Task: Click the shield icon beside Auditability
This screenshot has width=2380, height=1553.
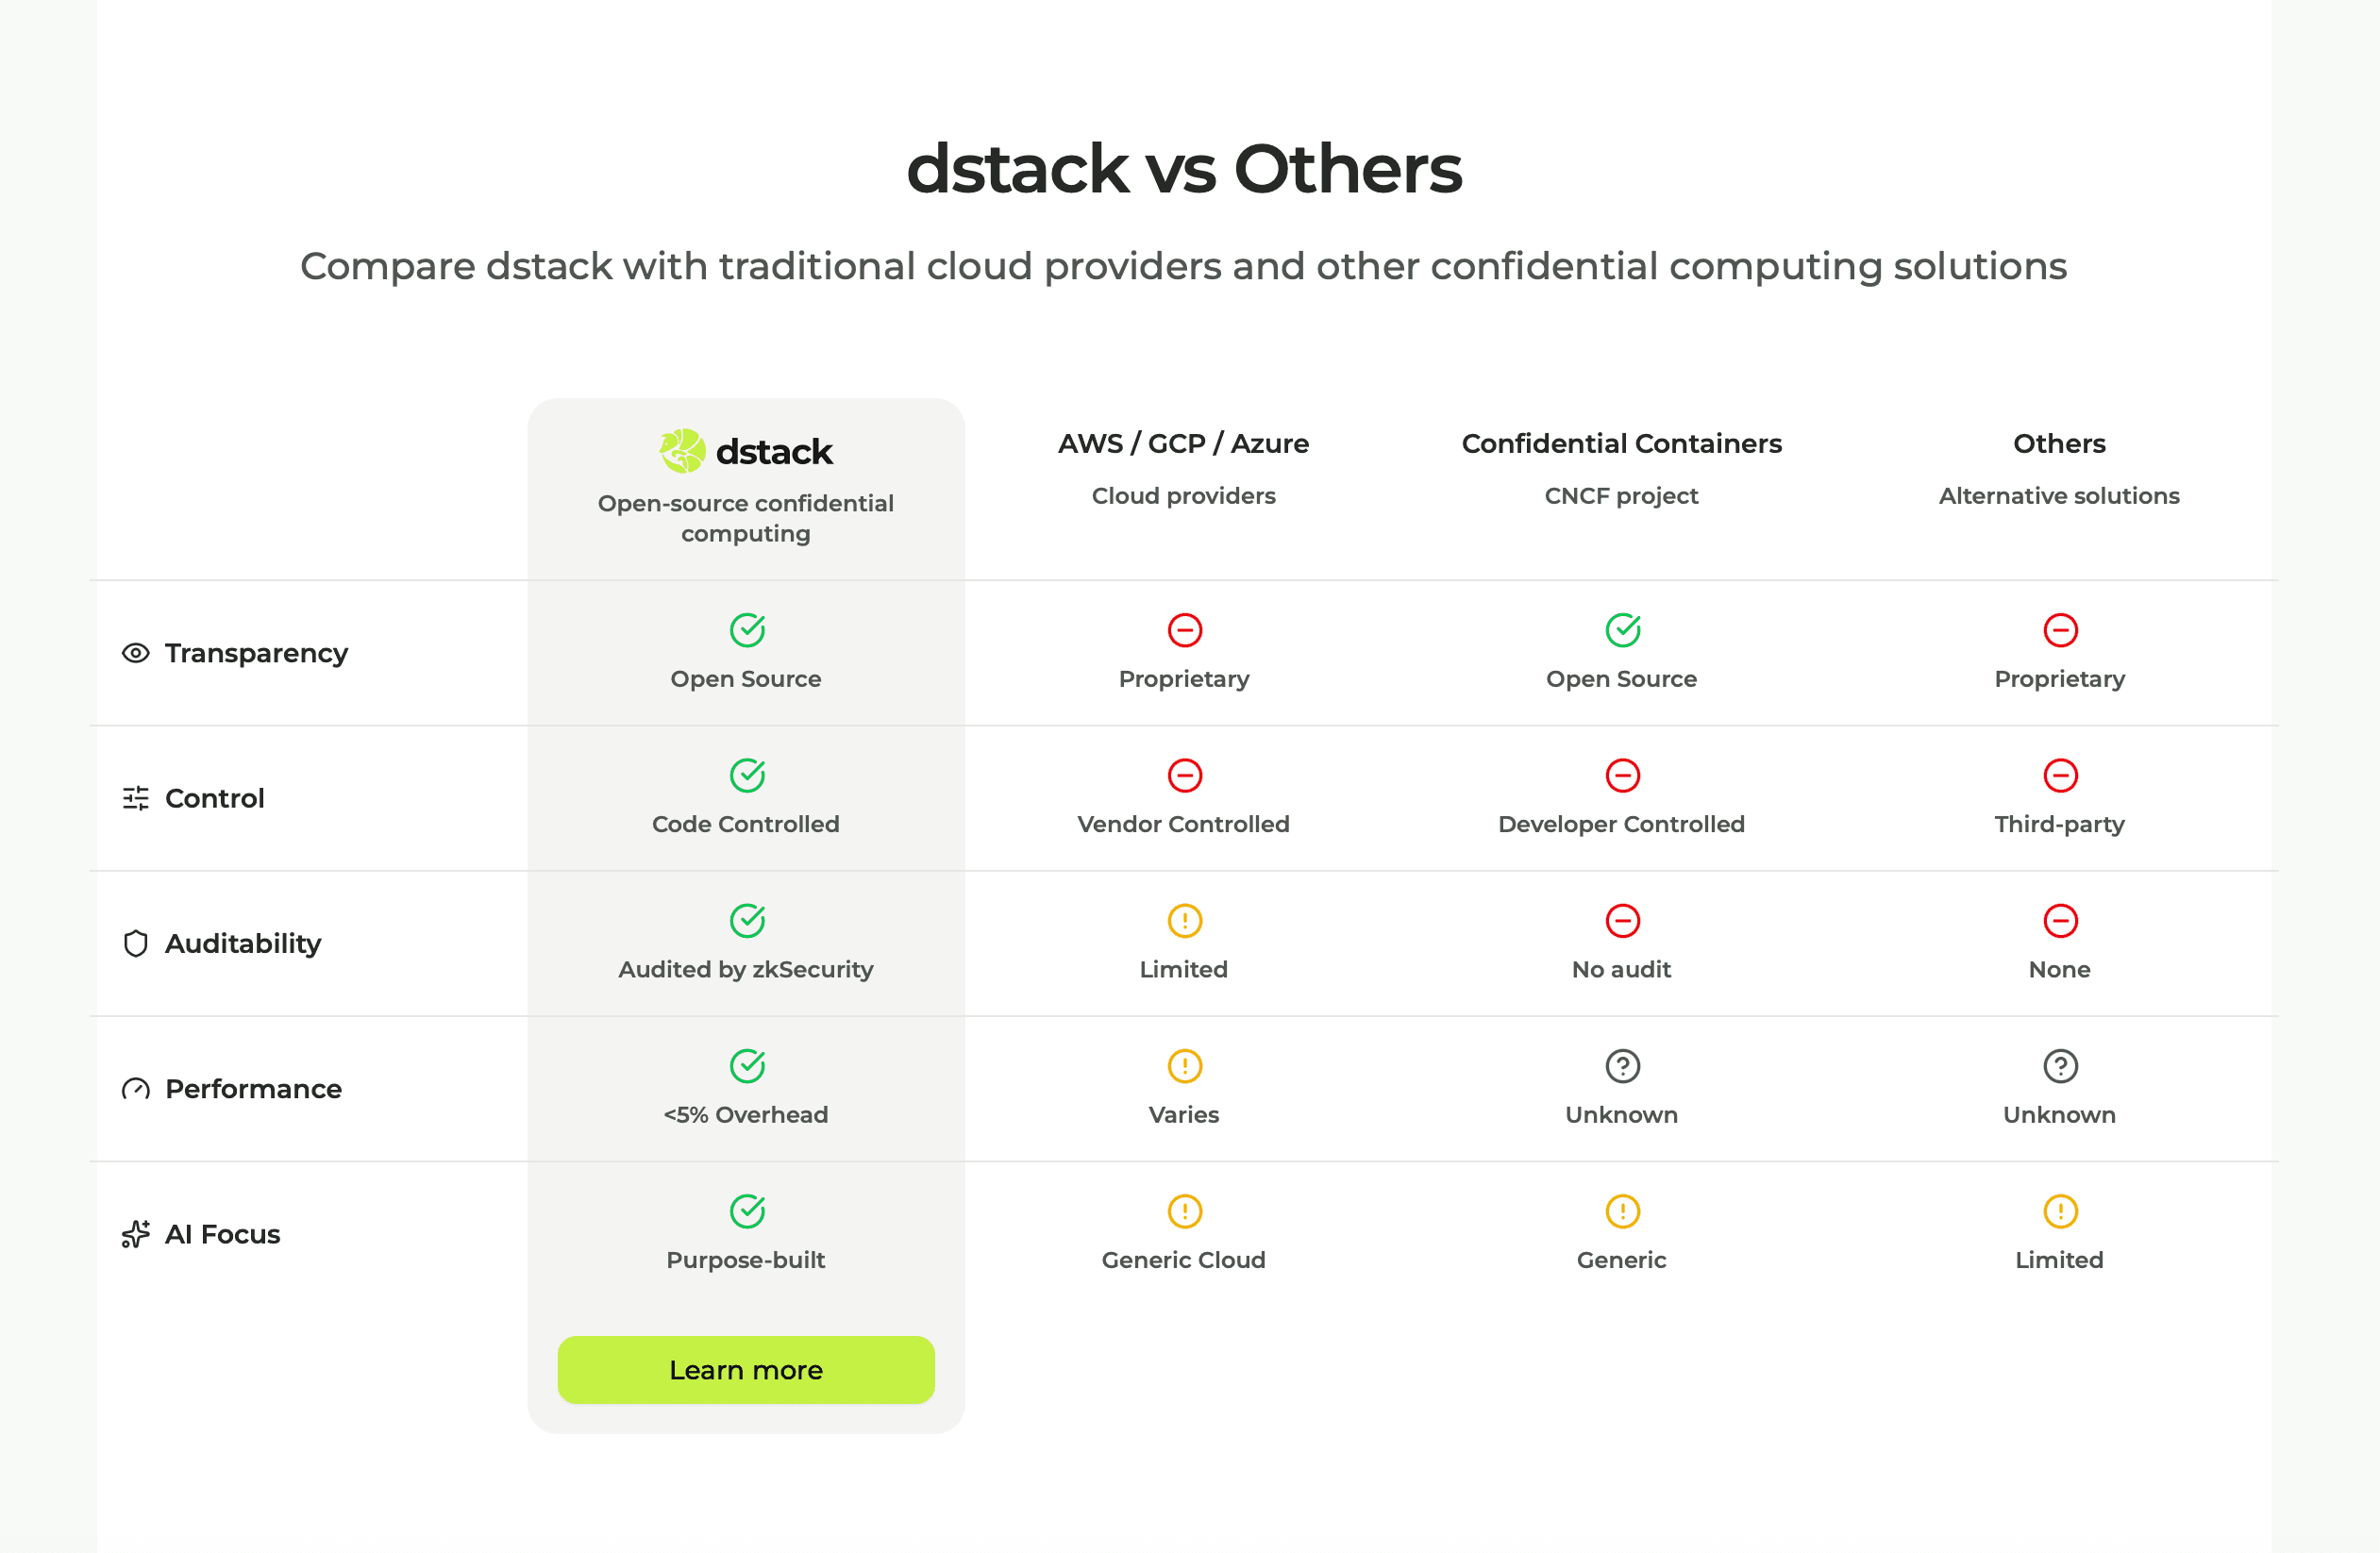Action: point(136,943)
